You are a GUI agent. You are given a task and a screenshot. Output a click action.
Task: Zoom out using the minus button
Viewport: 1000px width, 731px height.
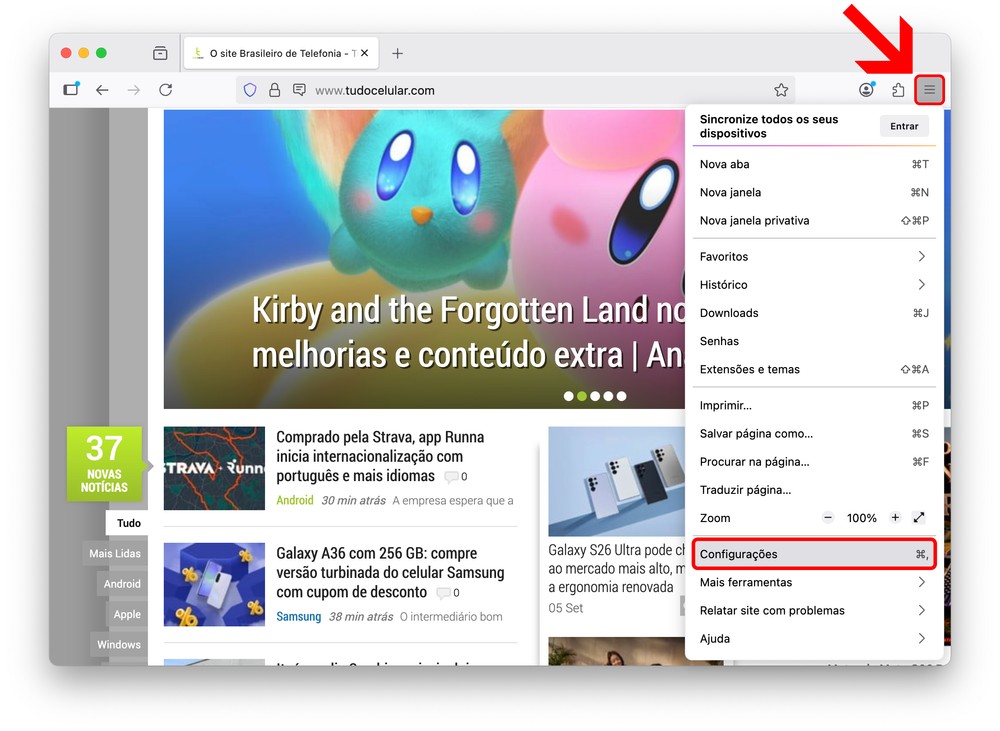[x=828, y=518]
